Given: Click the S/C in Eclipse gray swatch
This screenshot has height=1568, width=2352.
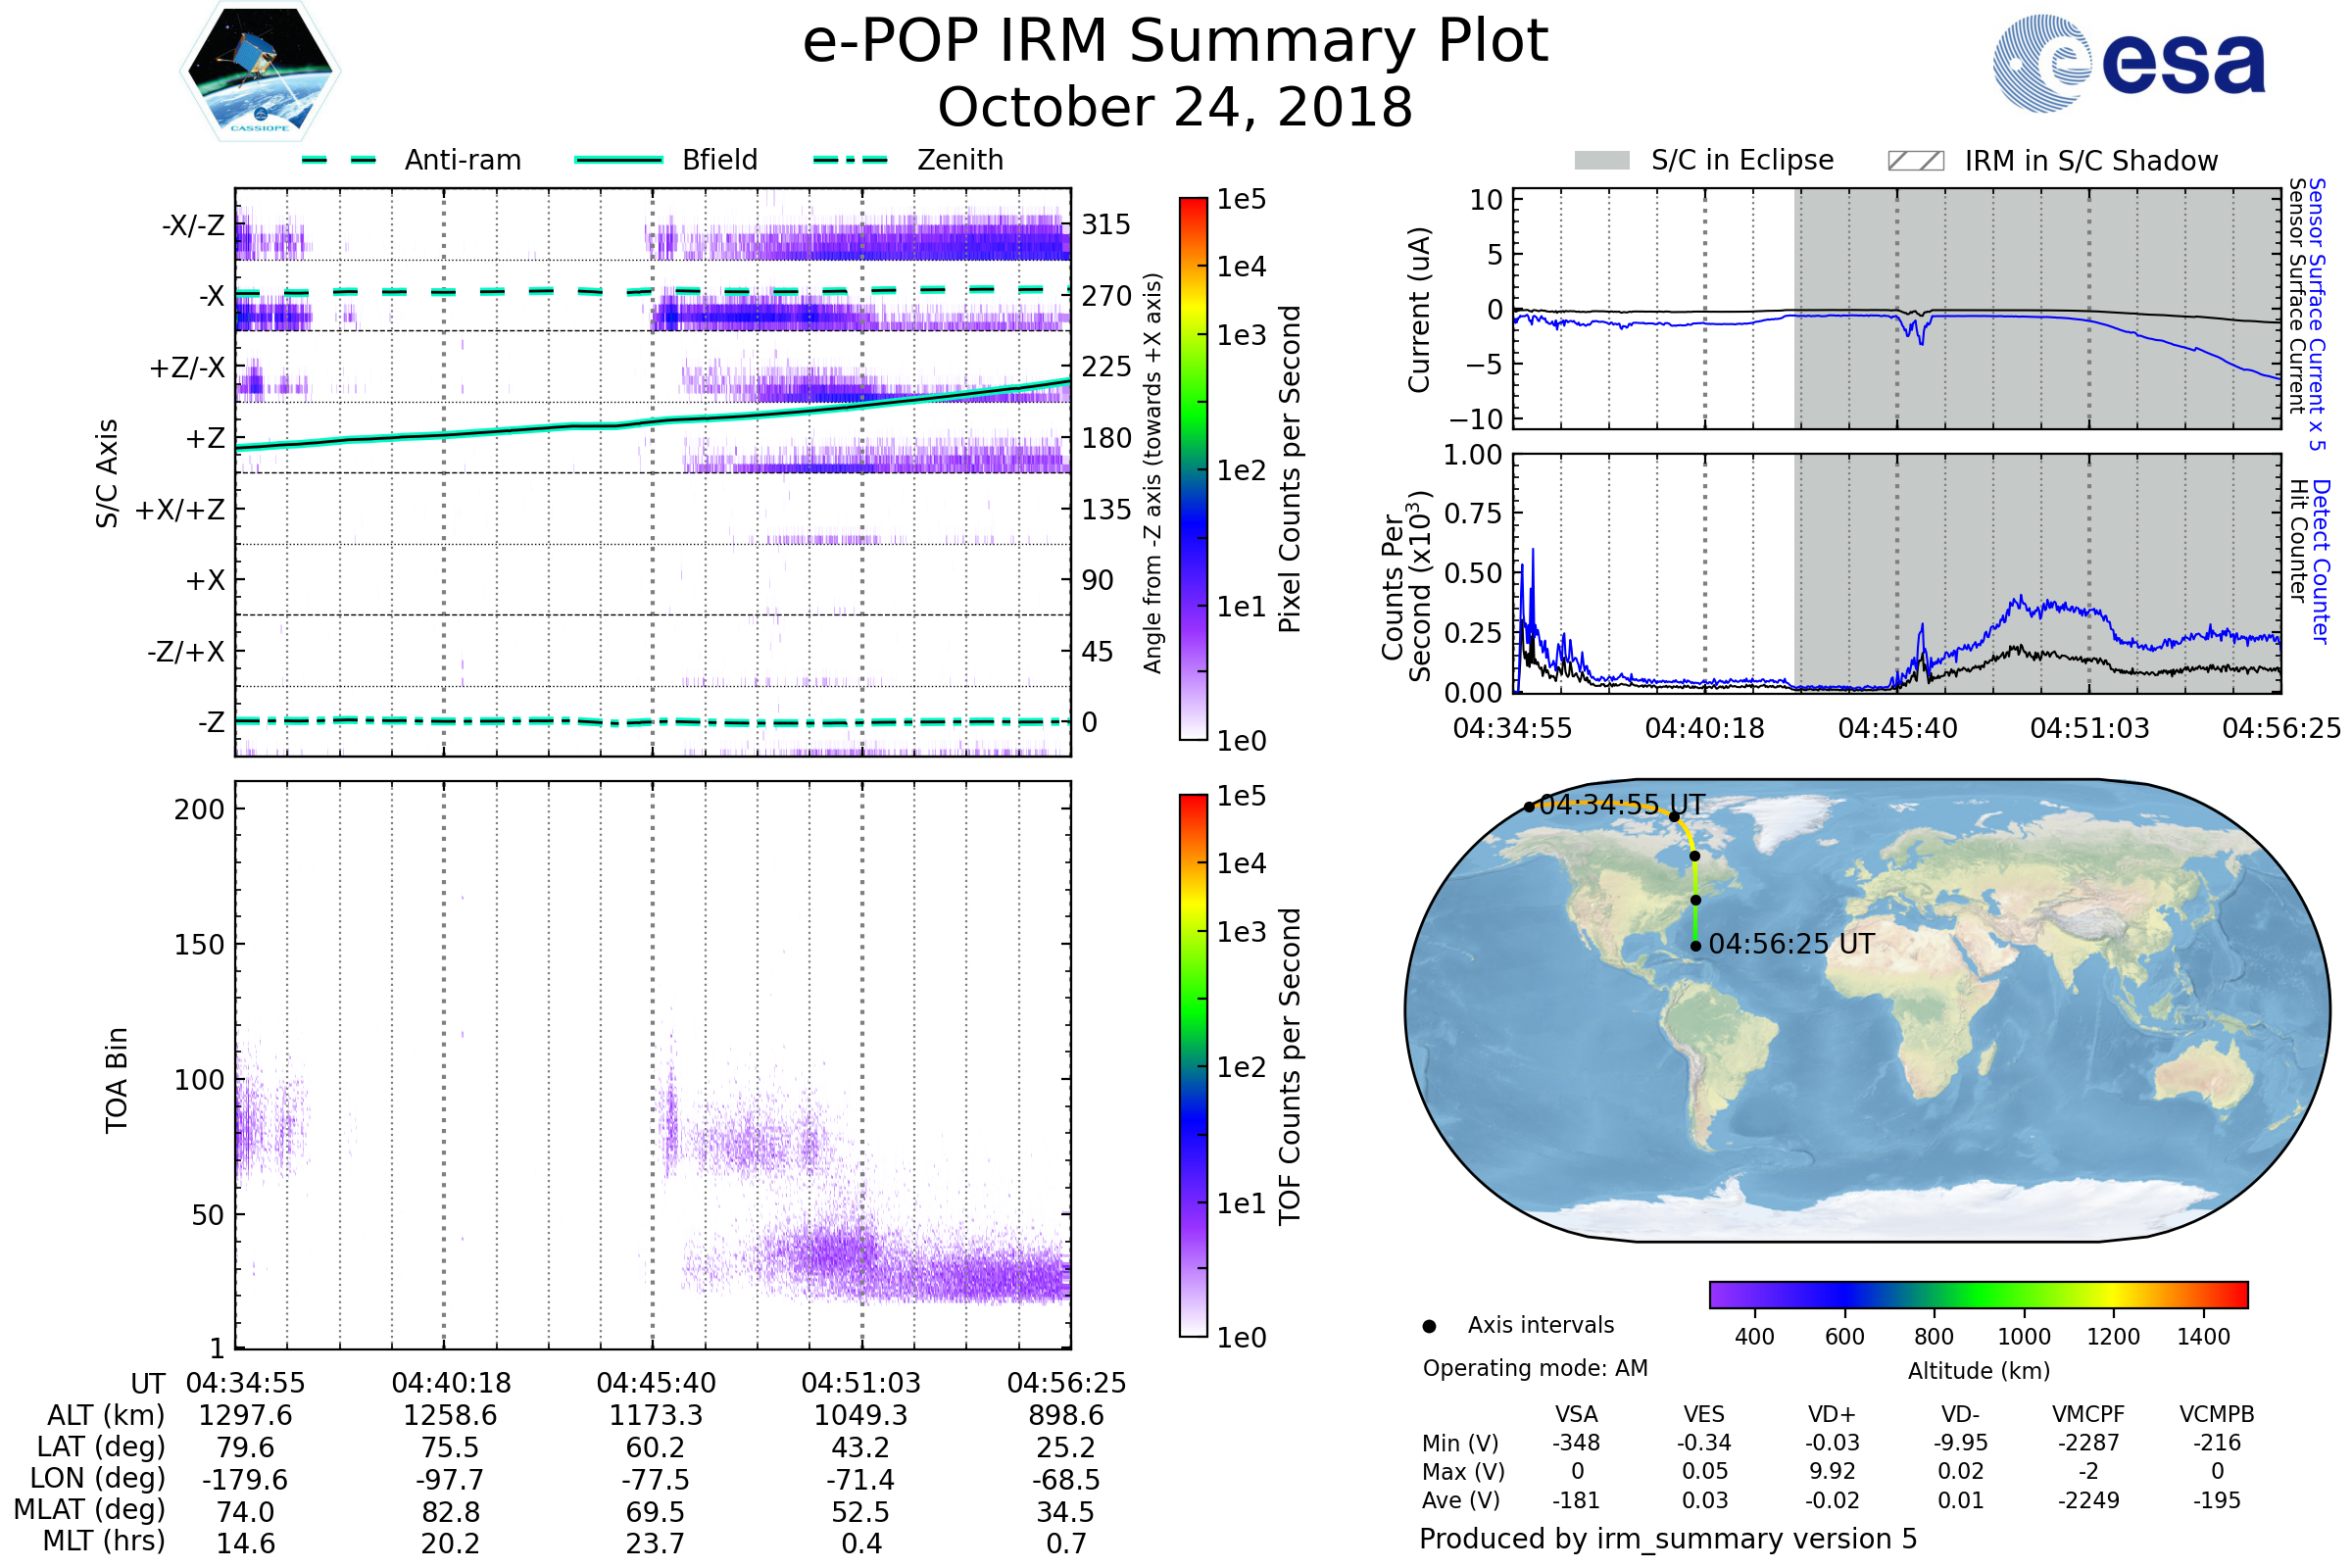Looking at the screenshot, I should (x=1601, y=161).
